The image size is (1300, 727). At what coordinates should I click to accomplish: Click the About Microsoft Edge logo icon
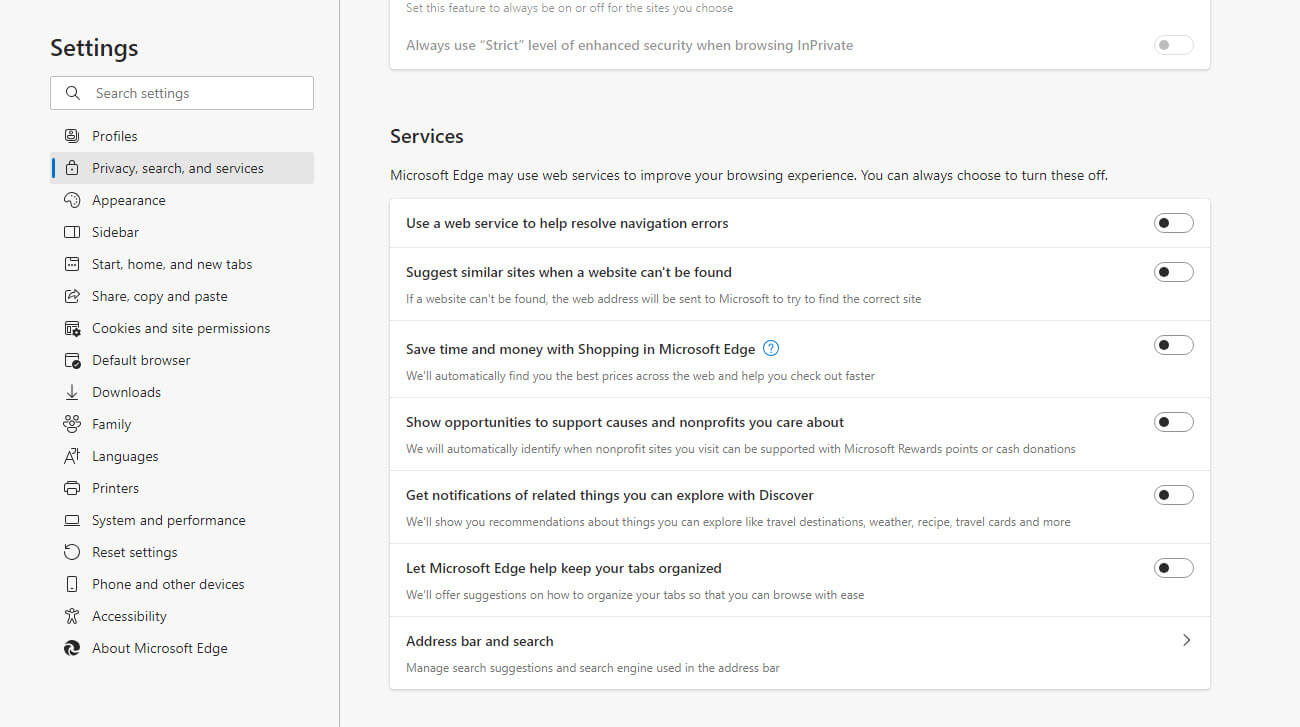(x=71, y=647)
